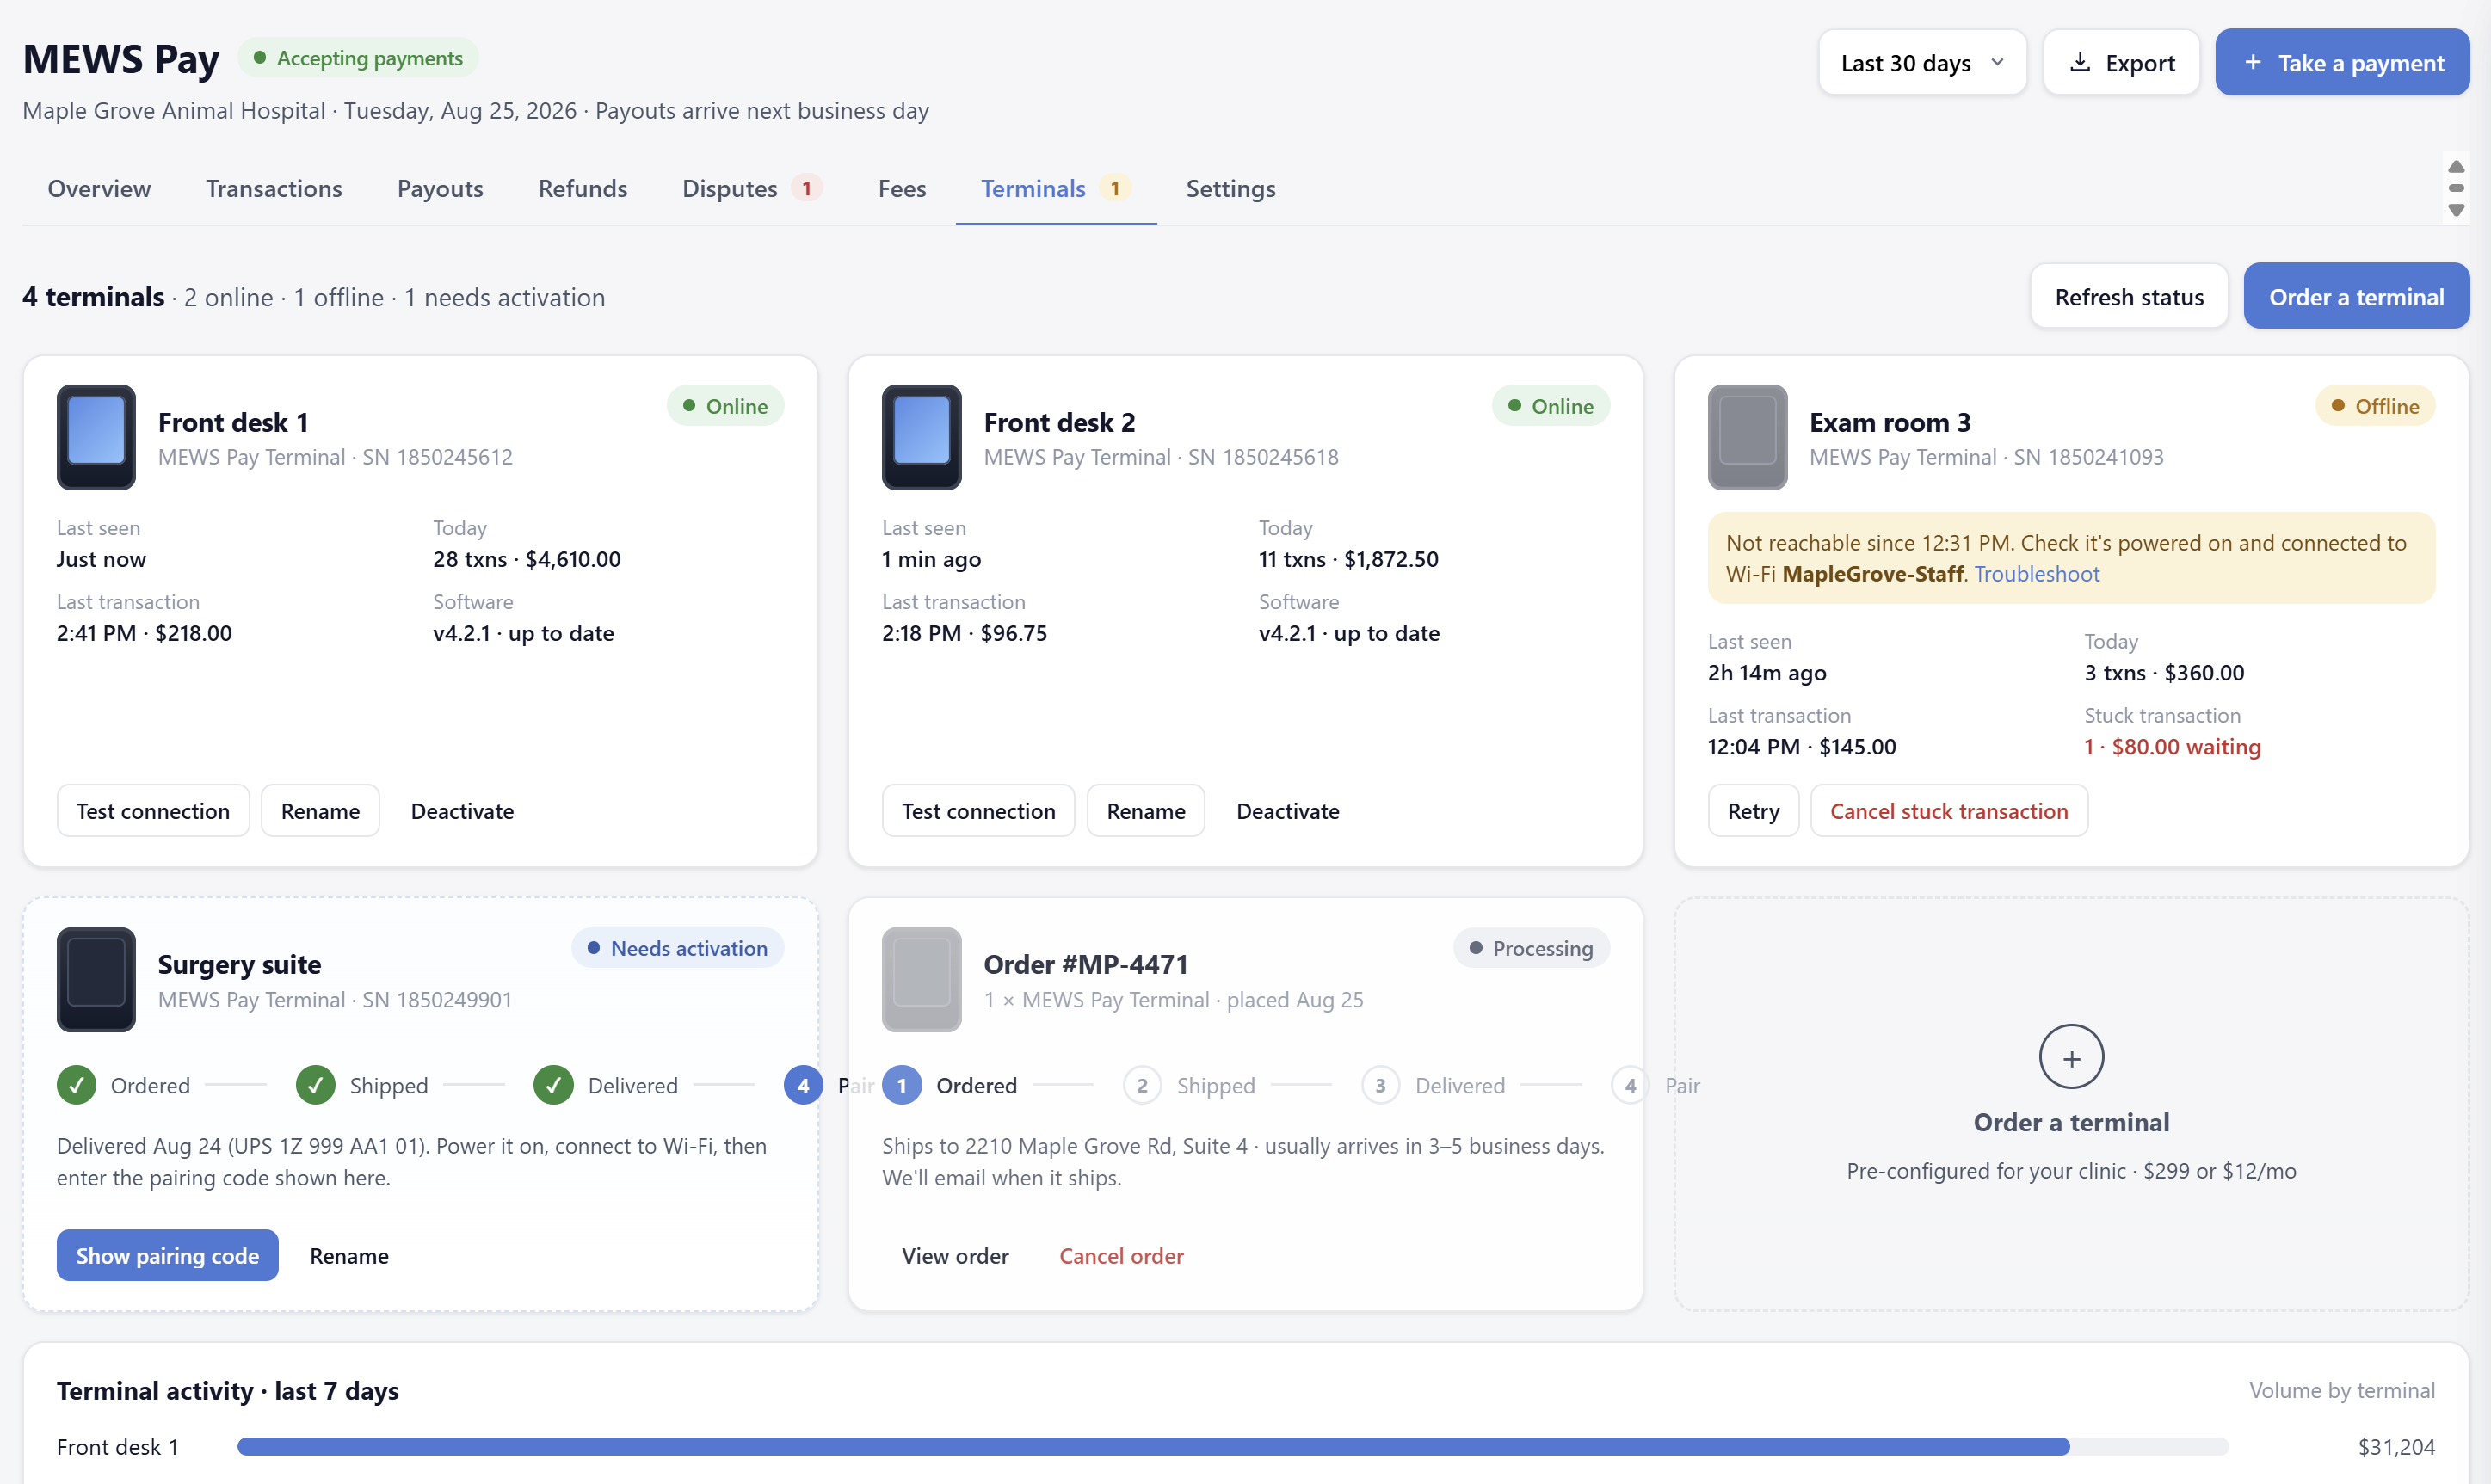Click Refresh status button
2491x1484 pixels.
2128,296
